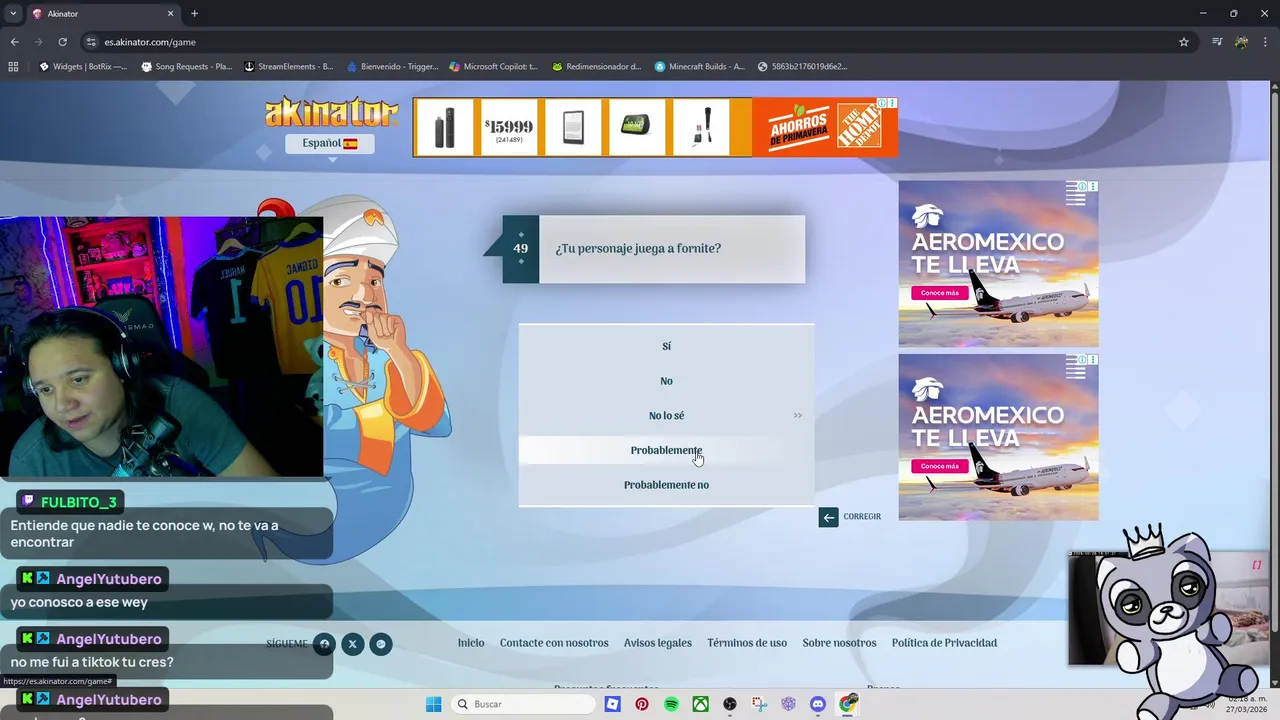Open a new browser tab
The image size is (1280, 720).
point(194,14)
